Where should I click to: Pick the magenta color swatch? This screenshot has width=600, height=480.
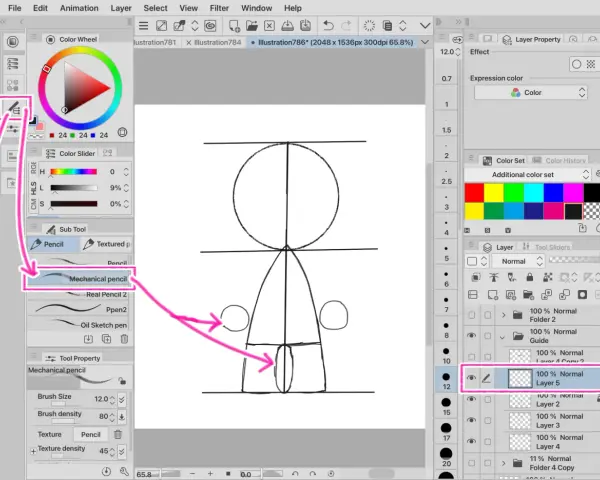tap(573, 193)
